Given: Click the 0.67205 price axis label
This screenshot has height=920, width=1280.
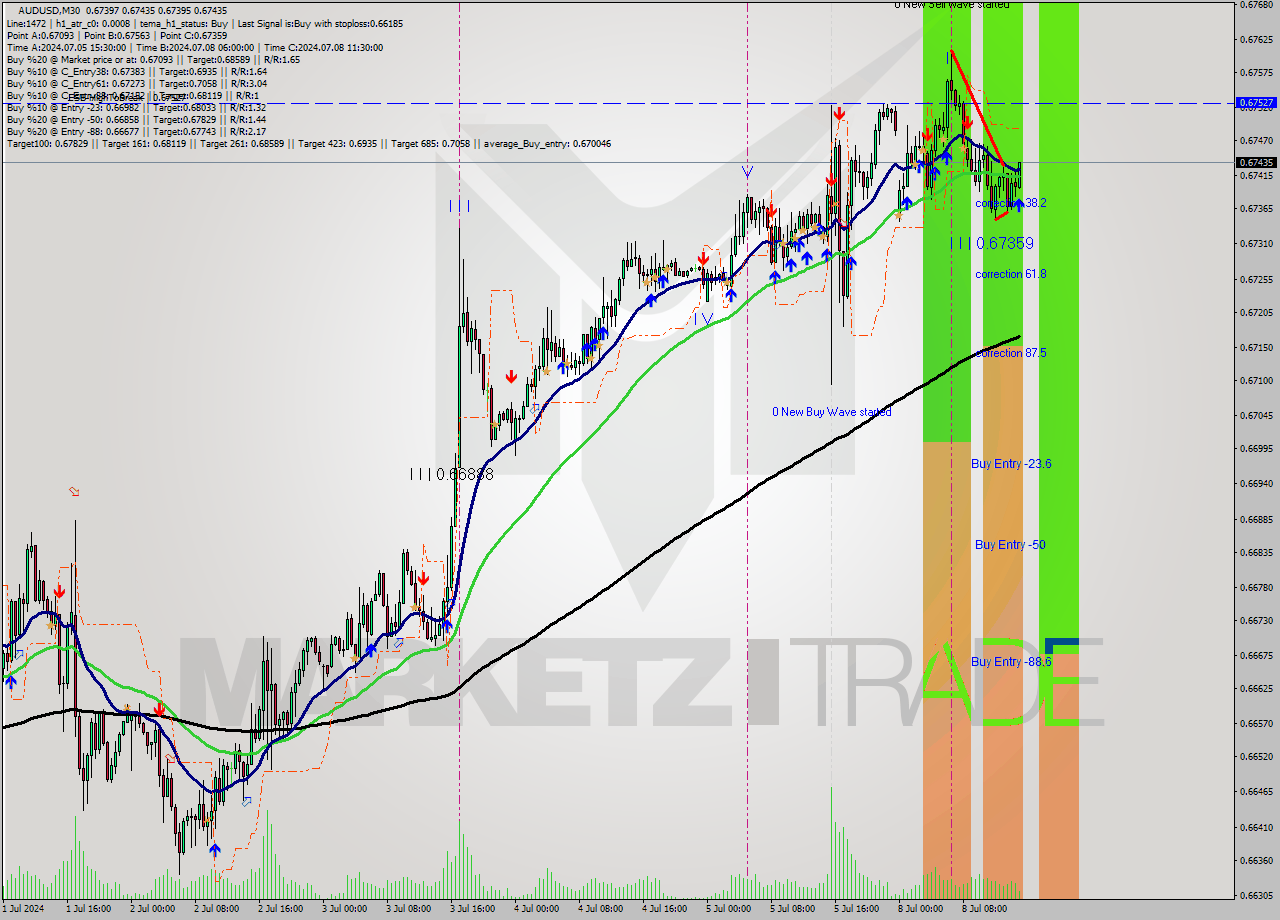Looking at the screenshot, I should point(1256,313).
